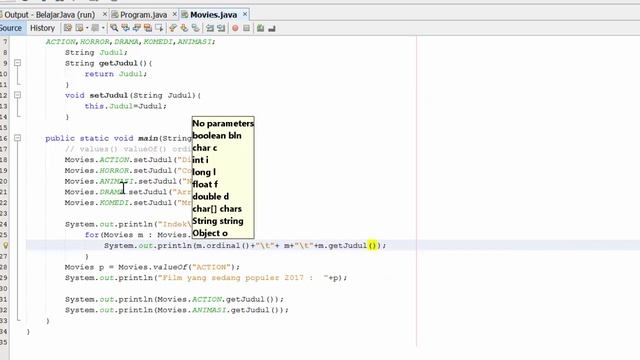Uncomment the selected code lines
Screen dimensions: 640x360
point(272,28)
